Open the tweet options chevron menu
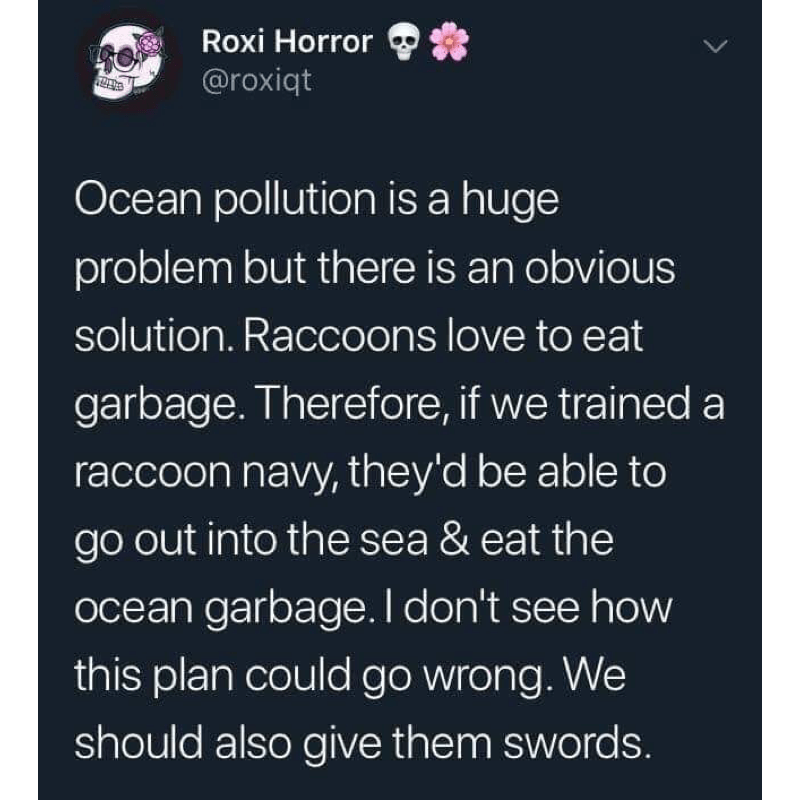This screenshot has width=800, height=800. 712,47
